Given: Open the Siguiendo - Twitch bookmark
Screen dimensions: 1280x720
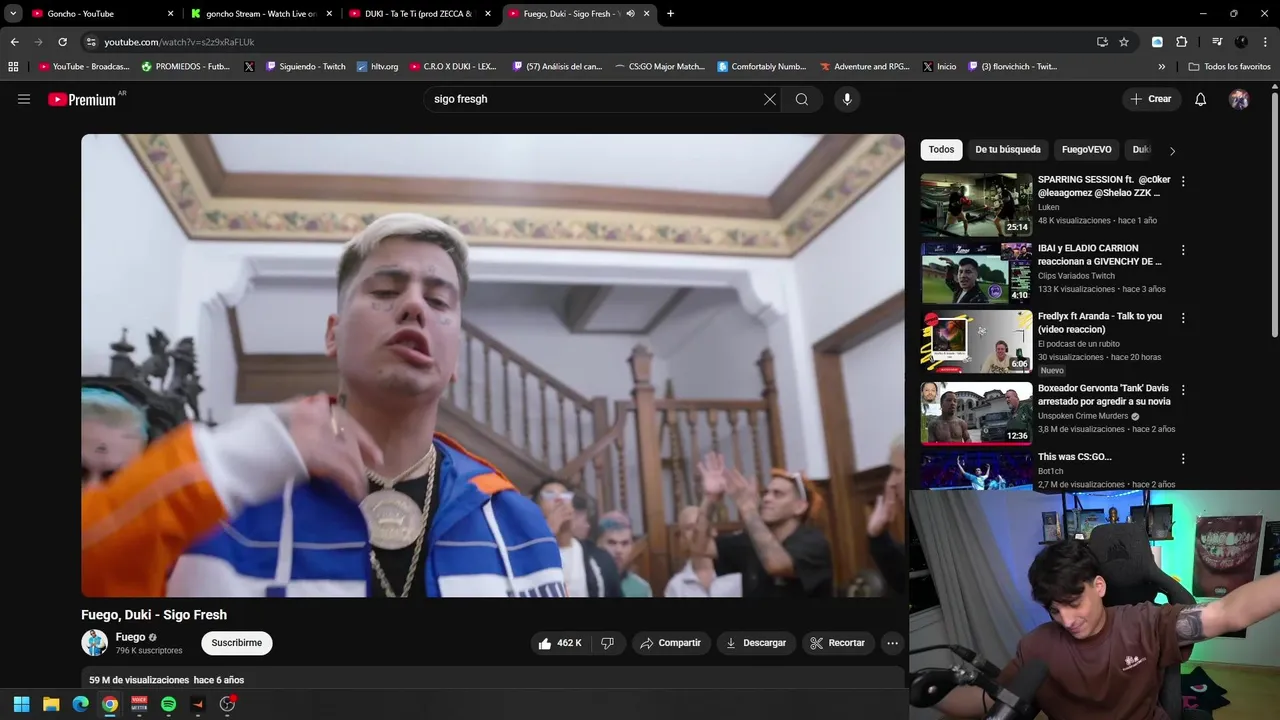Looking at the screenshot, I should 305,66.
